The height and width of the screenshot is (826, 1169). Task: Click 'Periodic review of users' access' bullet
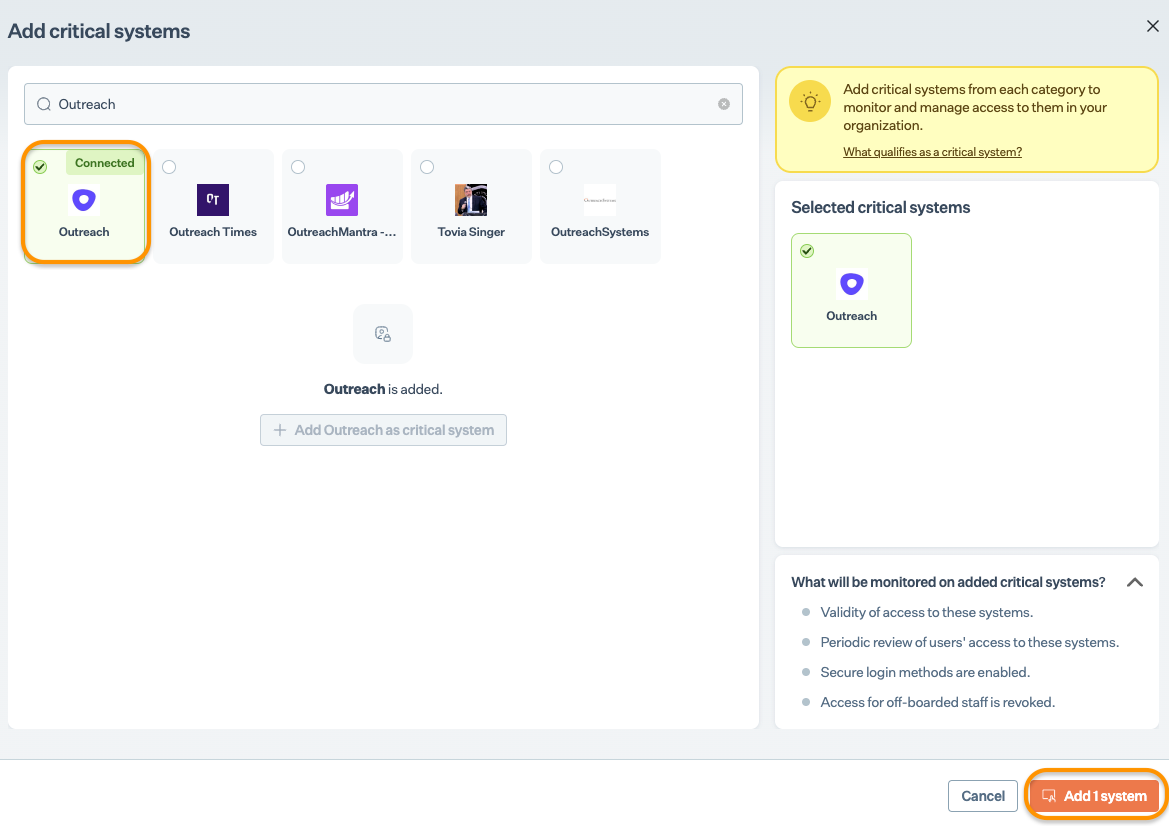click(969, 643)
